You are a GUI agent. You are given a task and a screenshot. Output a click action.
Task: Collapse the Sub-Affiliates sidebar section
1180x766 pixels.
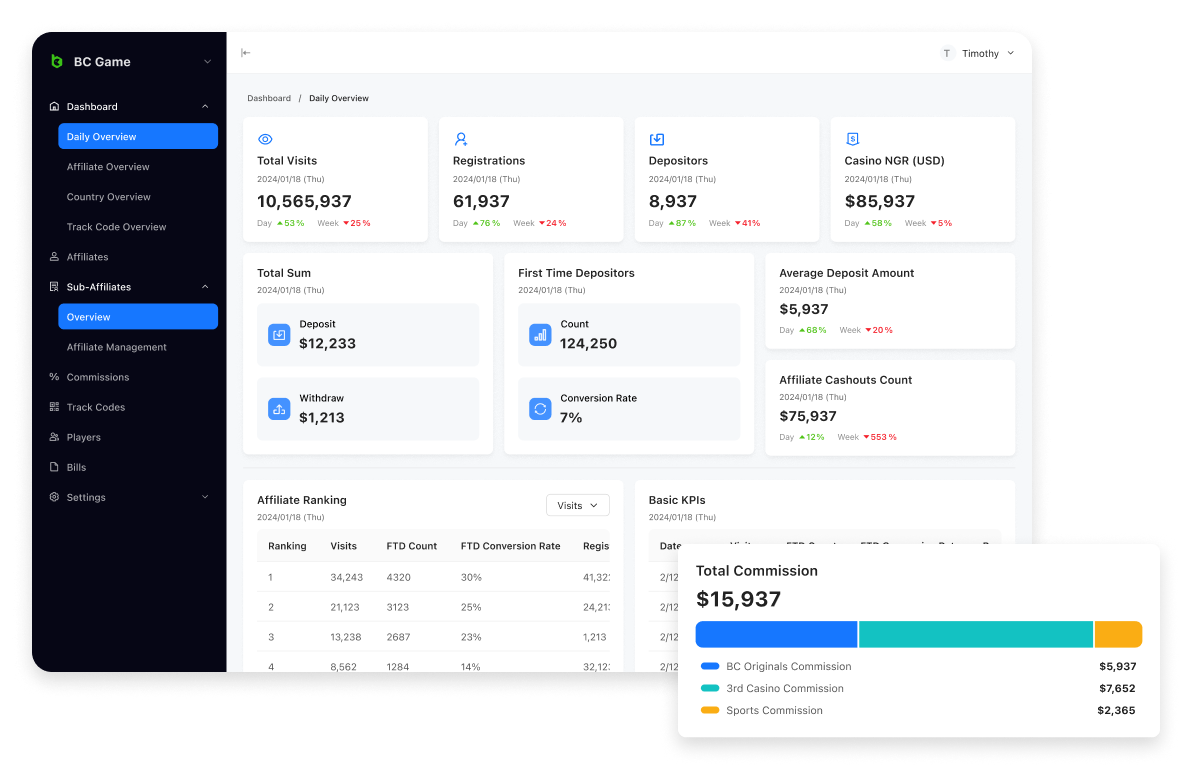(205, 287)
